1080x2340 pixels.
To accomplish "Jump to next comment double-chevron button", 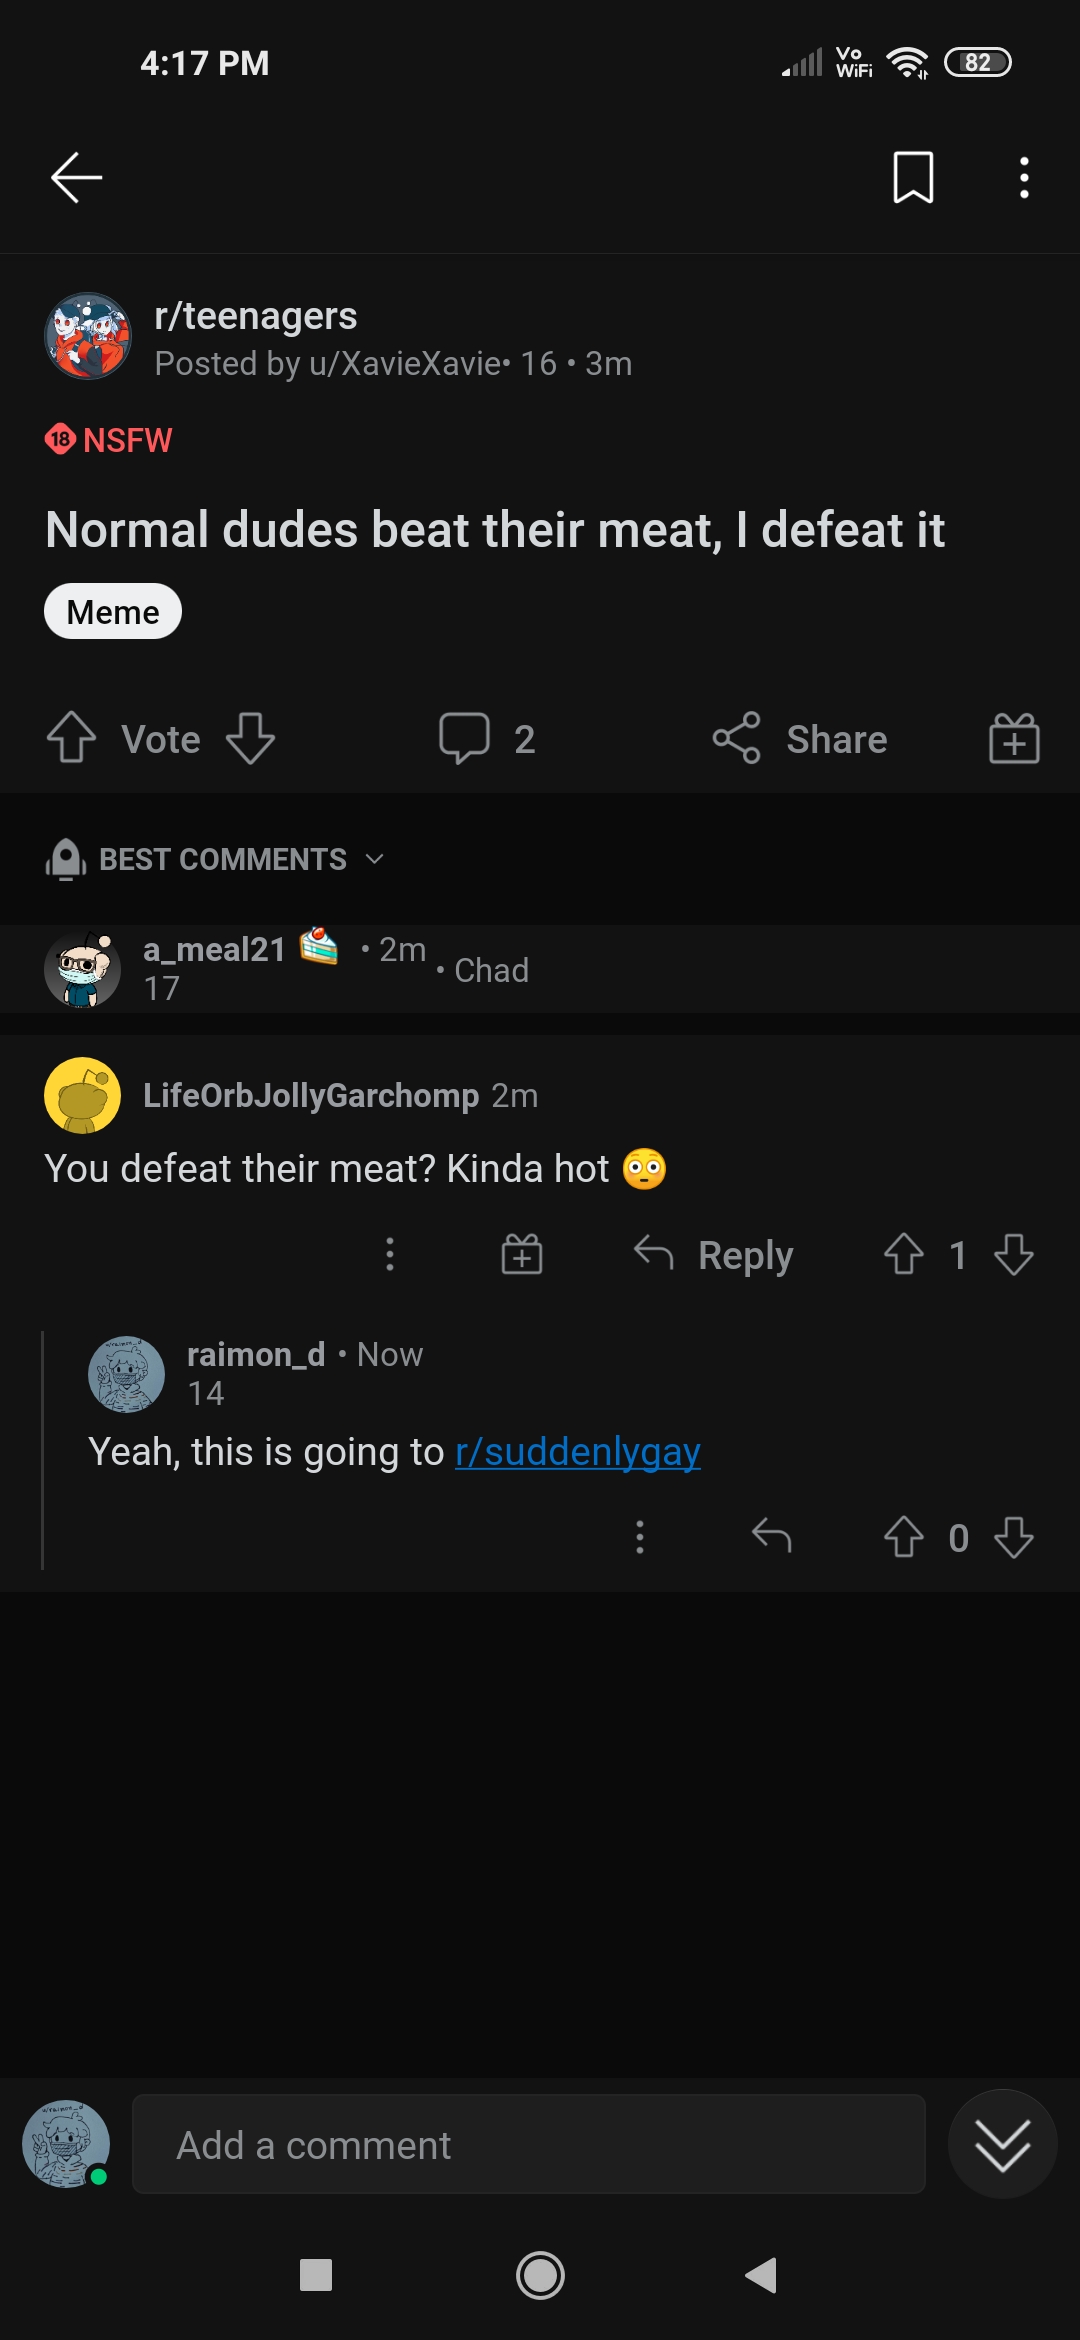I will [1002, 2144].
